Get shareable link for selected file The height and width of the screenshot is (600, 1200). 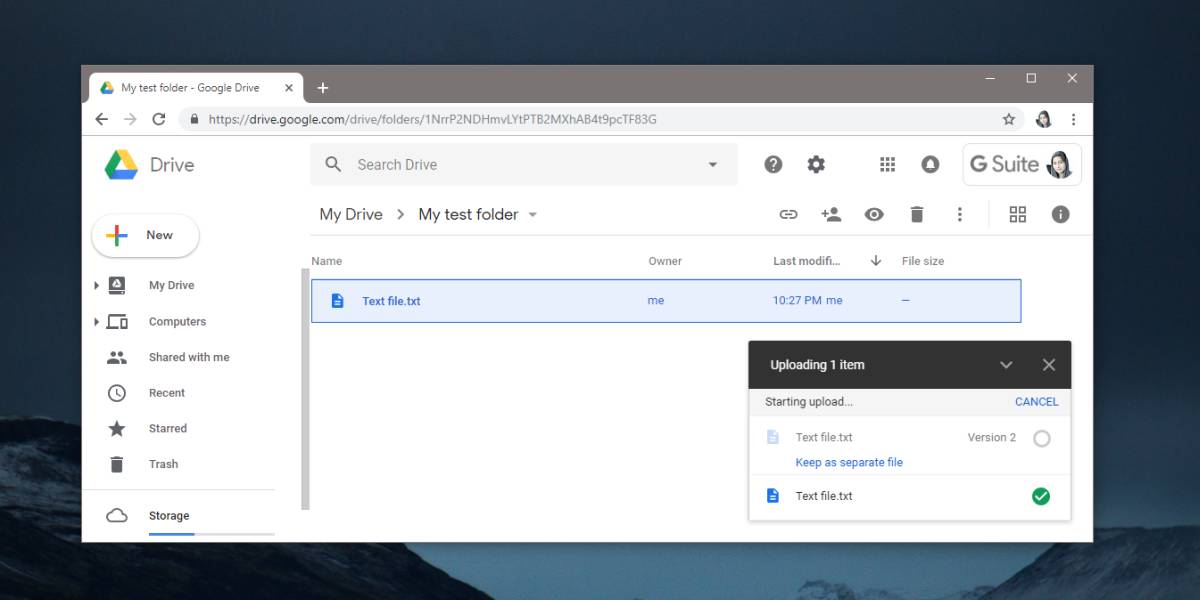coord(788,214)
